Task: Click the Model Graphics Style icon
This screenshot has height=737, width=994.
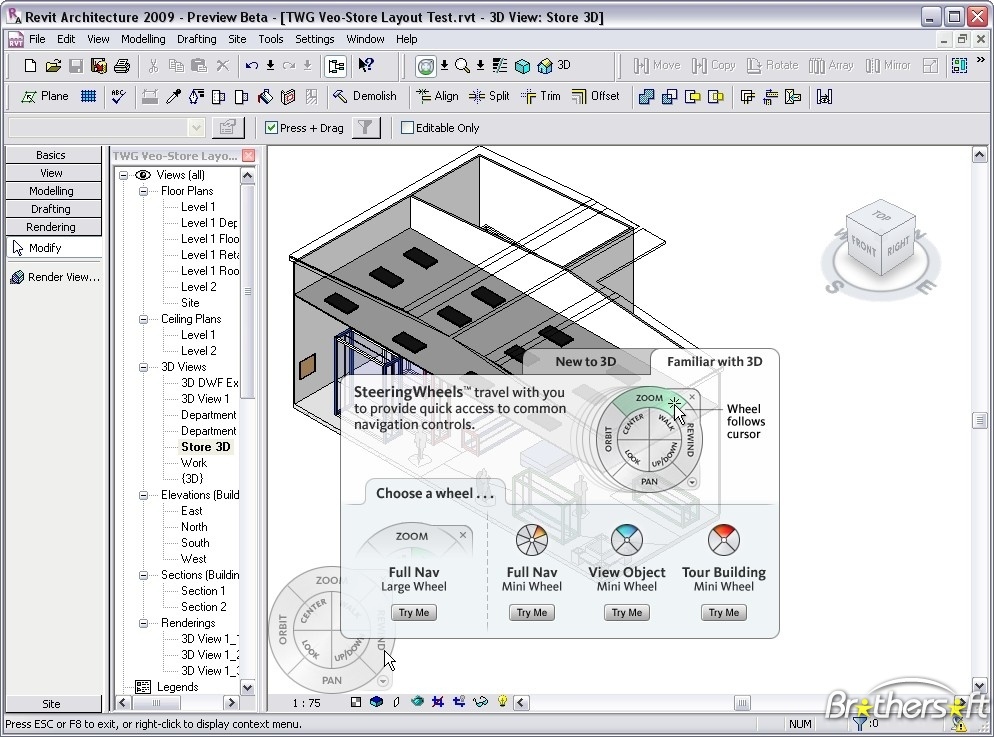Action: [x=377, y=703]
